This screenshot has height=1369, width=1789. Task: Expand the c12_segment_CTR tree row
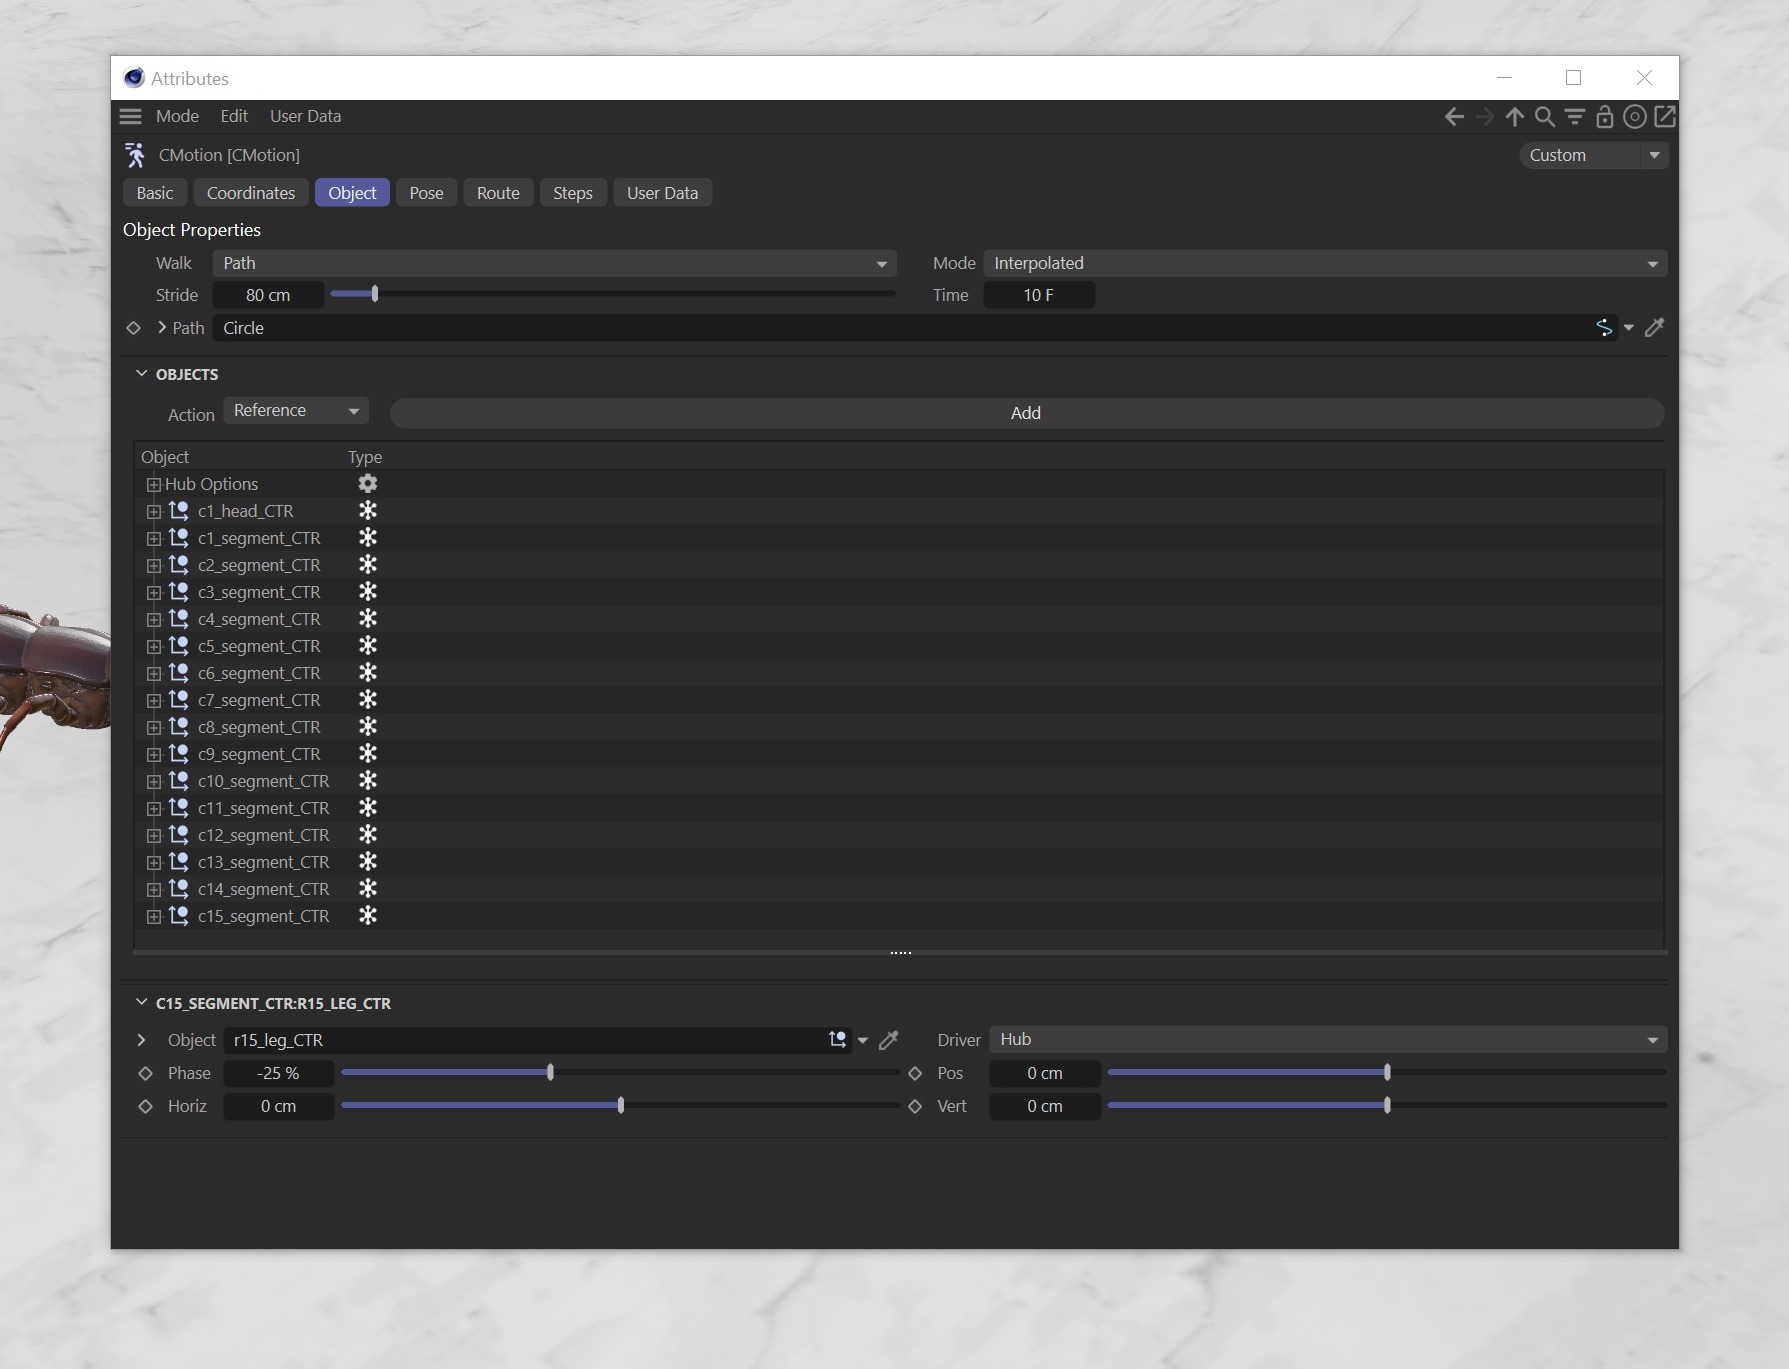pyautogui.click(x=153, y=836)
